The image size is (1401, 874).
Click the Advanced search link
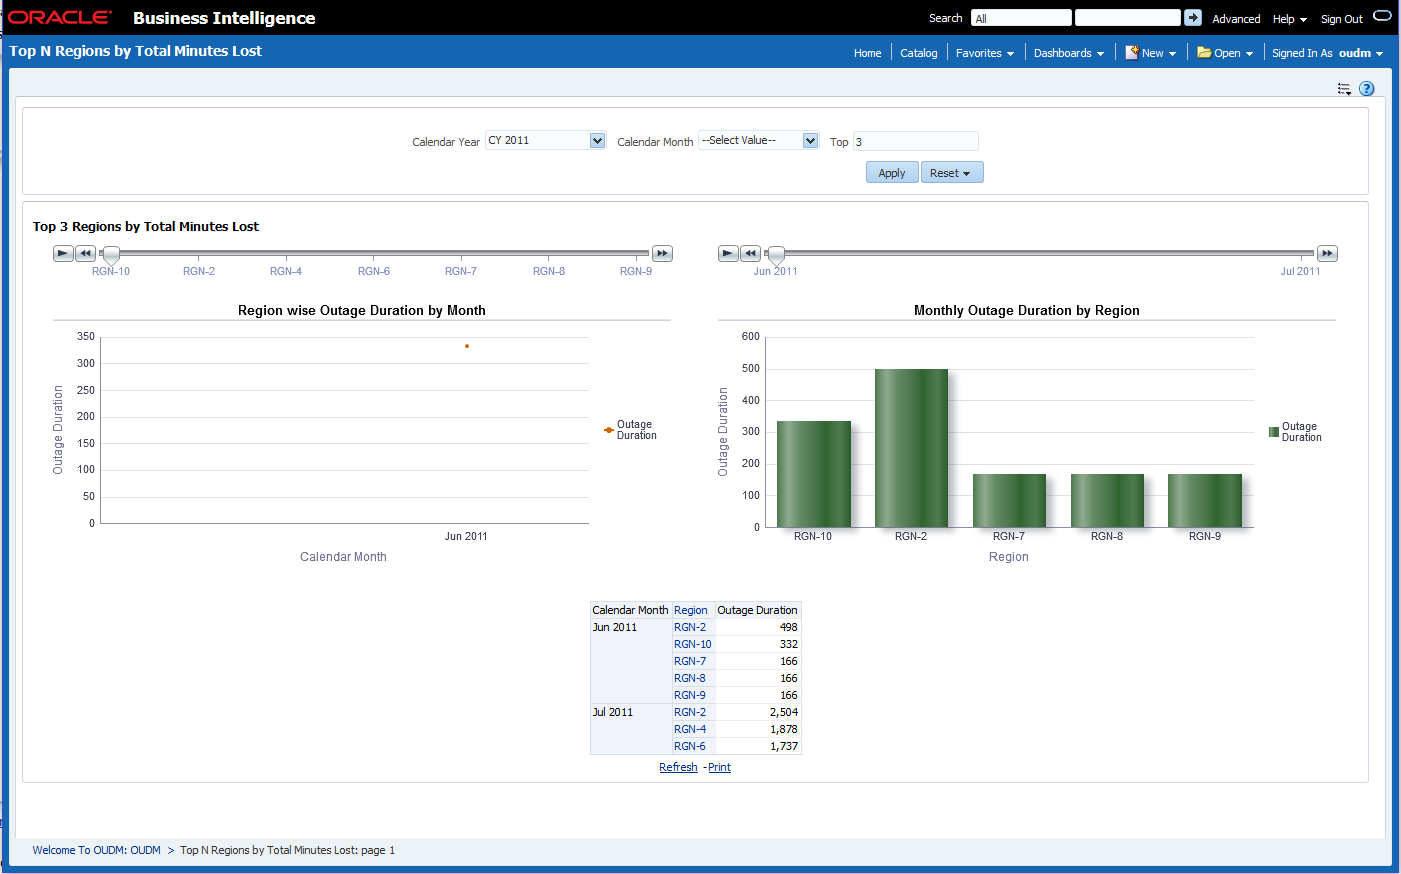1236,19
